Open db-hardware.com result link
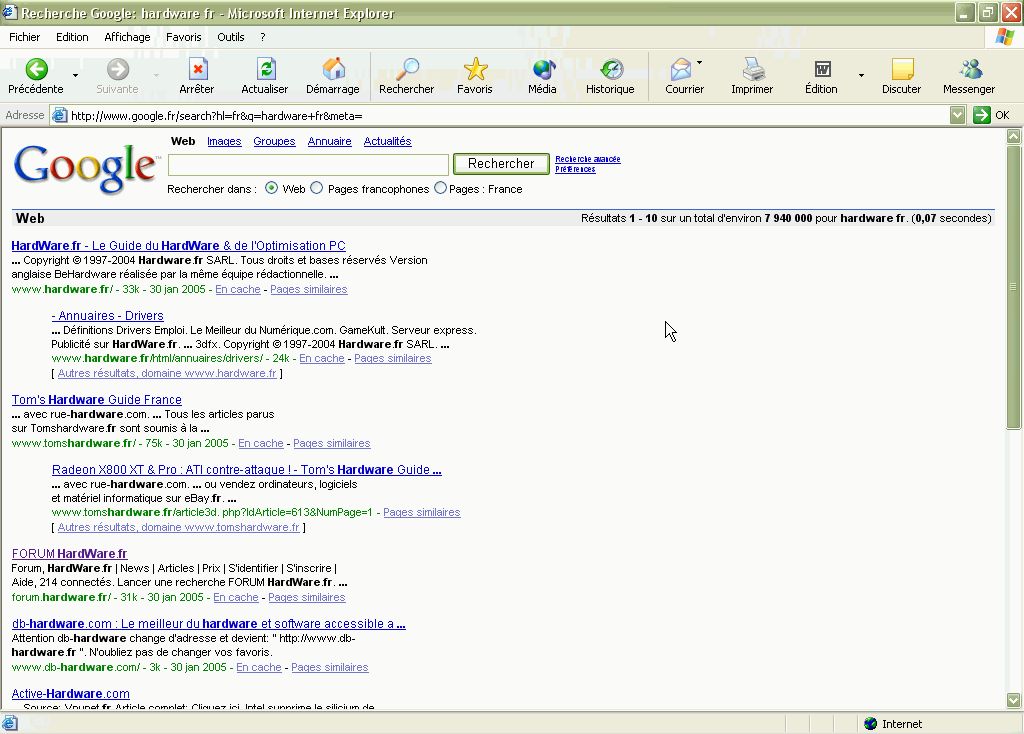The image size is (1024, 734). point(208,624)
